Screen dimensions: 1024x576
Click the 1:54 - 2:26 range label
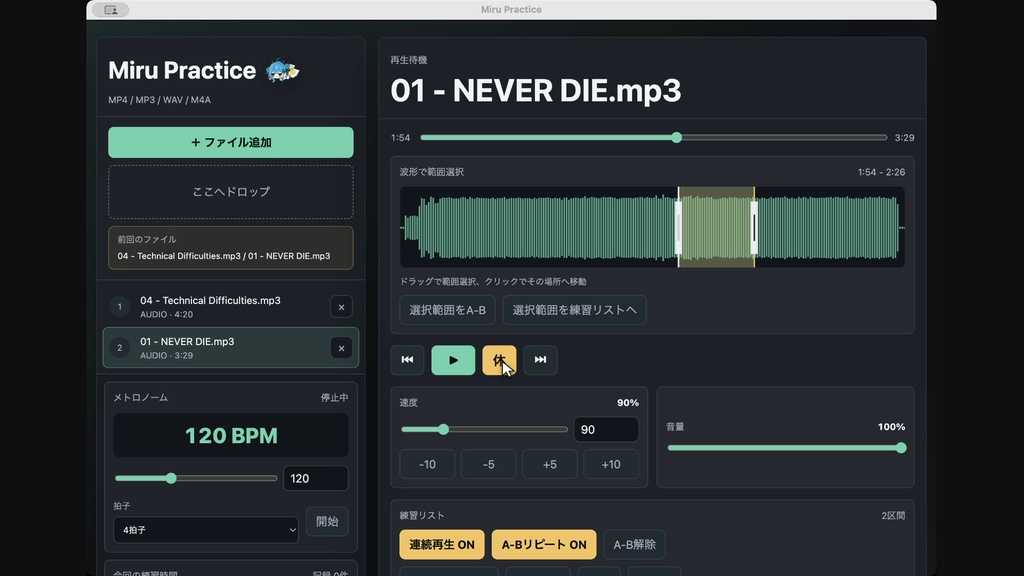click(x=881, y=172)
